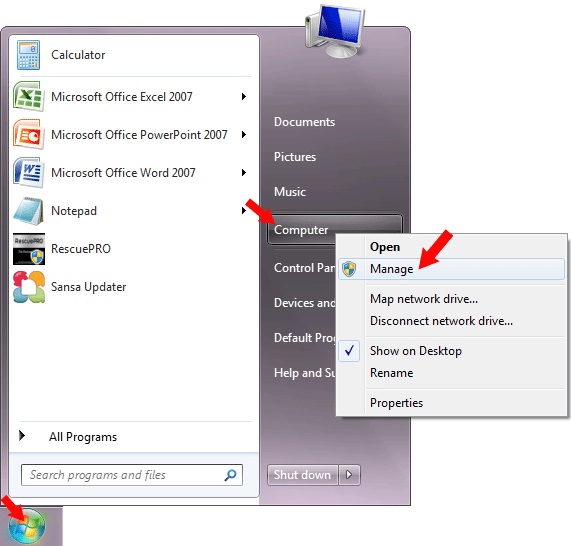571x546 pixels.
Task: Open Devices and Printers link
Action: pyautogui.click(x=304, y=303)
